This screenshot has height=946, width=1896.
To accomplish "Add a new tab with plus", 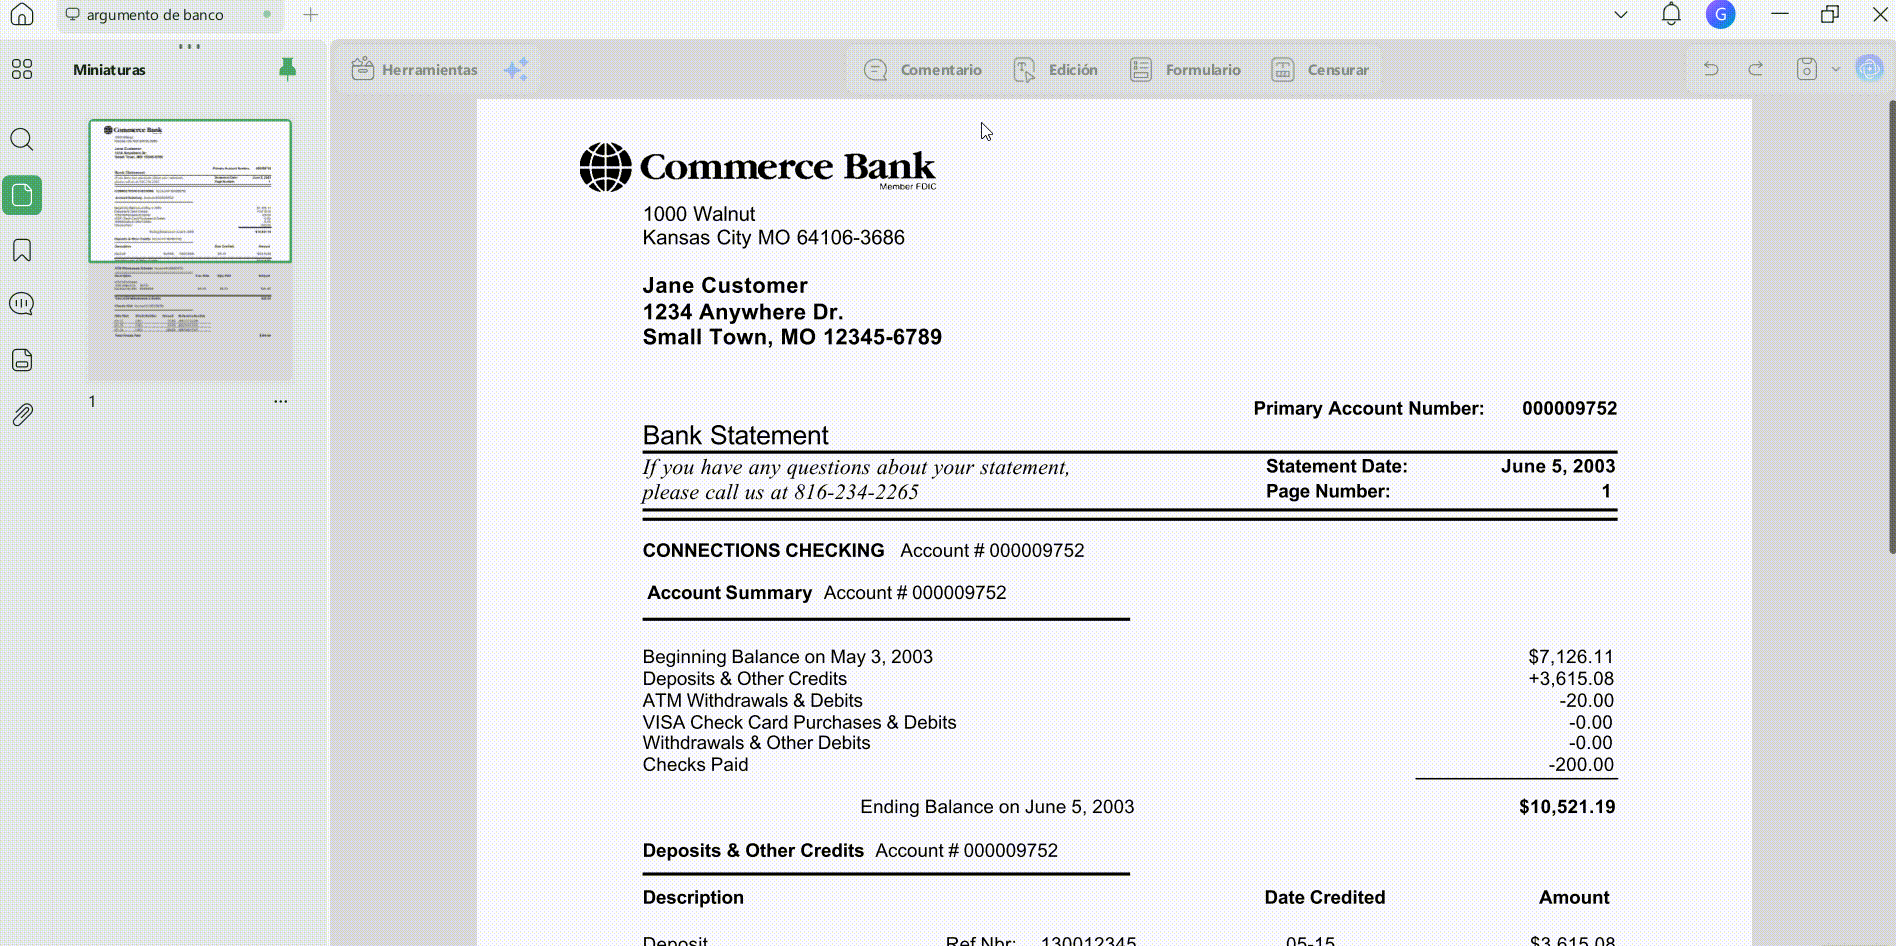I will [310, 15].
